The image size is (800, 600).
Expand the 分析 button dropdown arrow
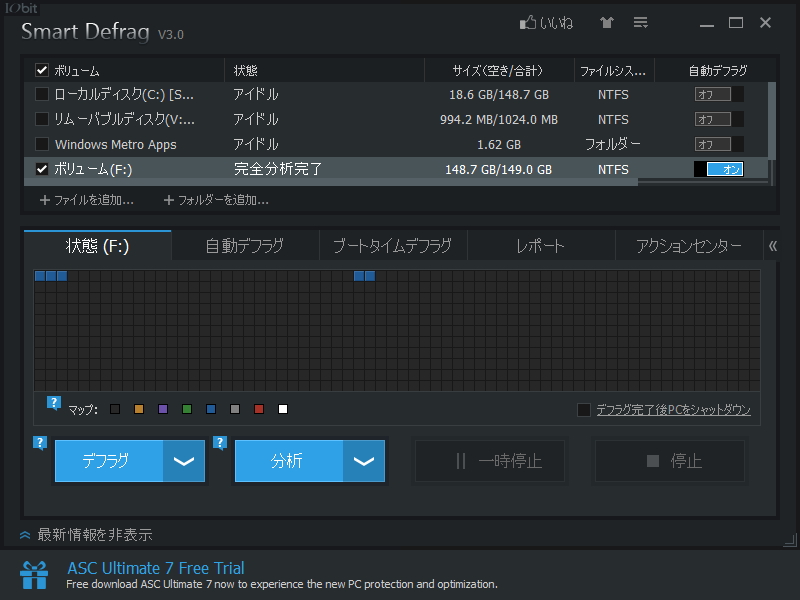(364, 461)
